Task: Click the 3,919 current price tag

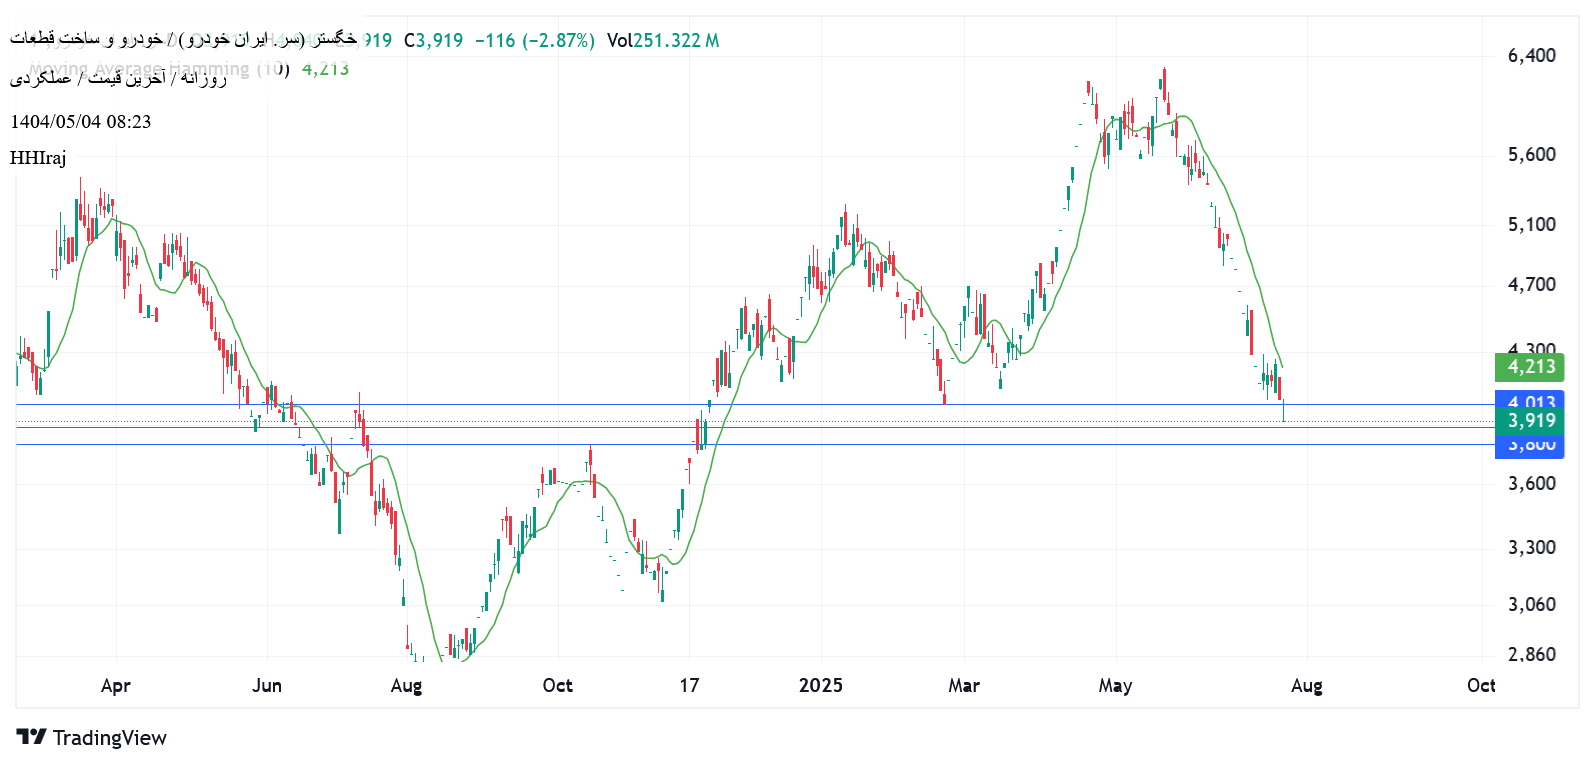Action: pyautogui.click(x=1529, y=421)
